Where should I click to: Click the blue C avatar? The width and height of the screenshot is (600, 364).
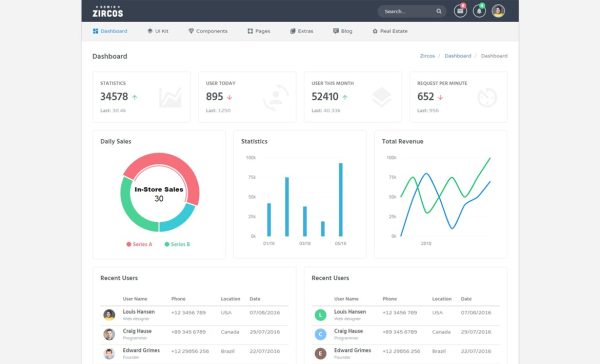320,334
